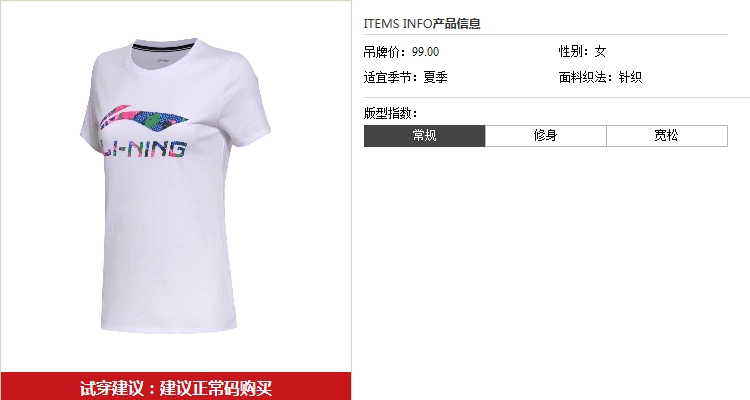
Task: Click the 针织 fabric value
Action: point(630,77)
